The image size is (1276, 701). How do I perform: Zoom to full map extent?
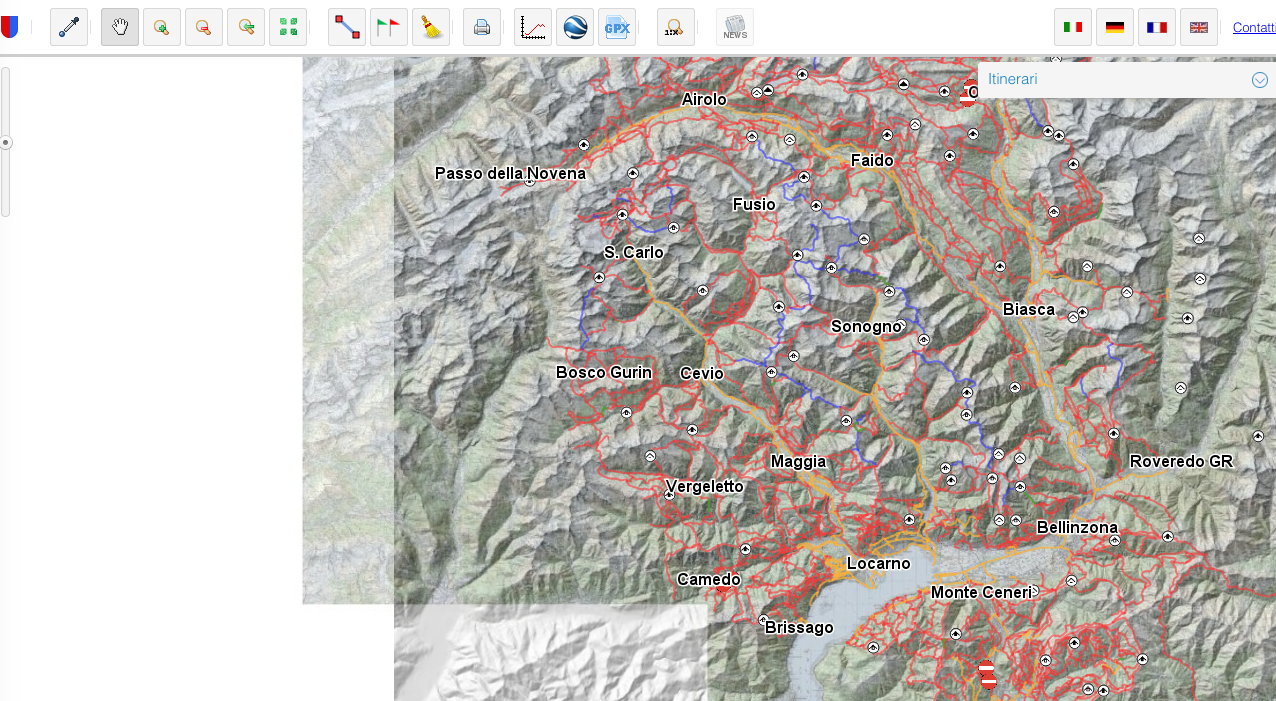click(x=288, y=27)
